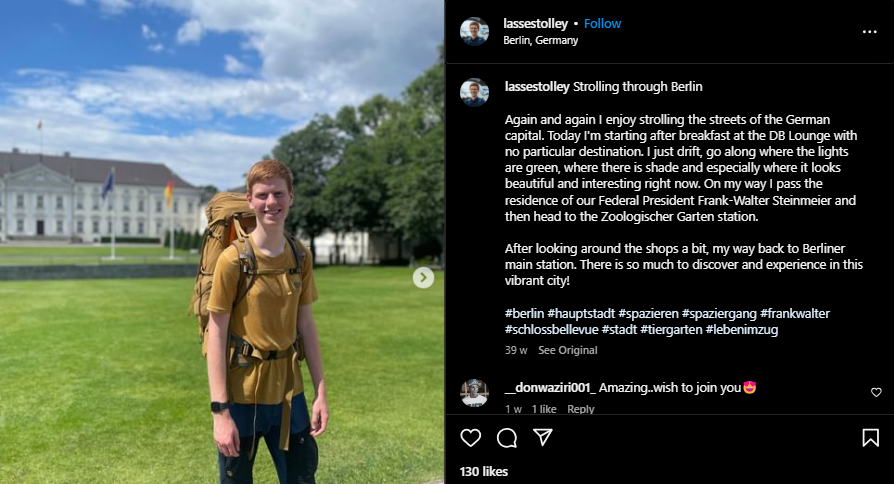Open the three-dot more options menu
The width and height of the screenshot is (894, 484).
tap(869, 32)
